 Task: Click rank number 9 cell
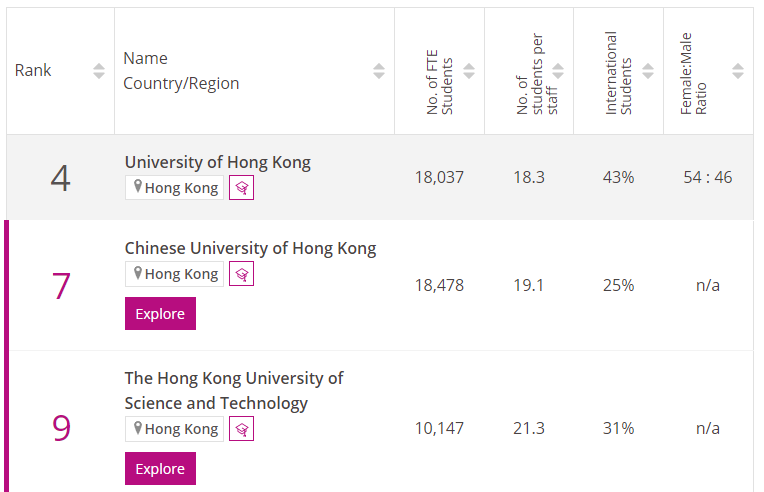pyautogui.click(x=61, y=427)
